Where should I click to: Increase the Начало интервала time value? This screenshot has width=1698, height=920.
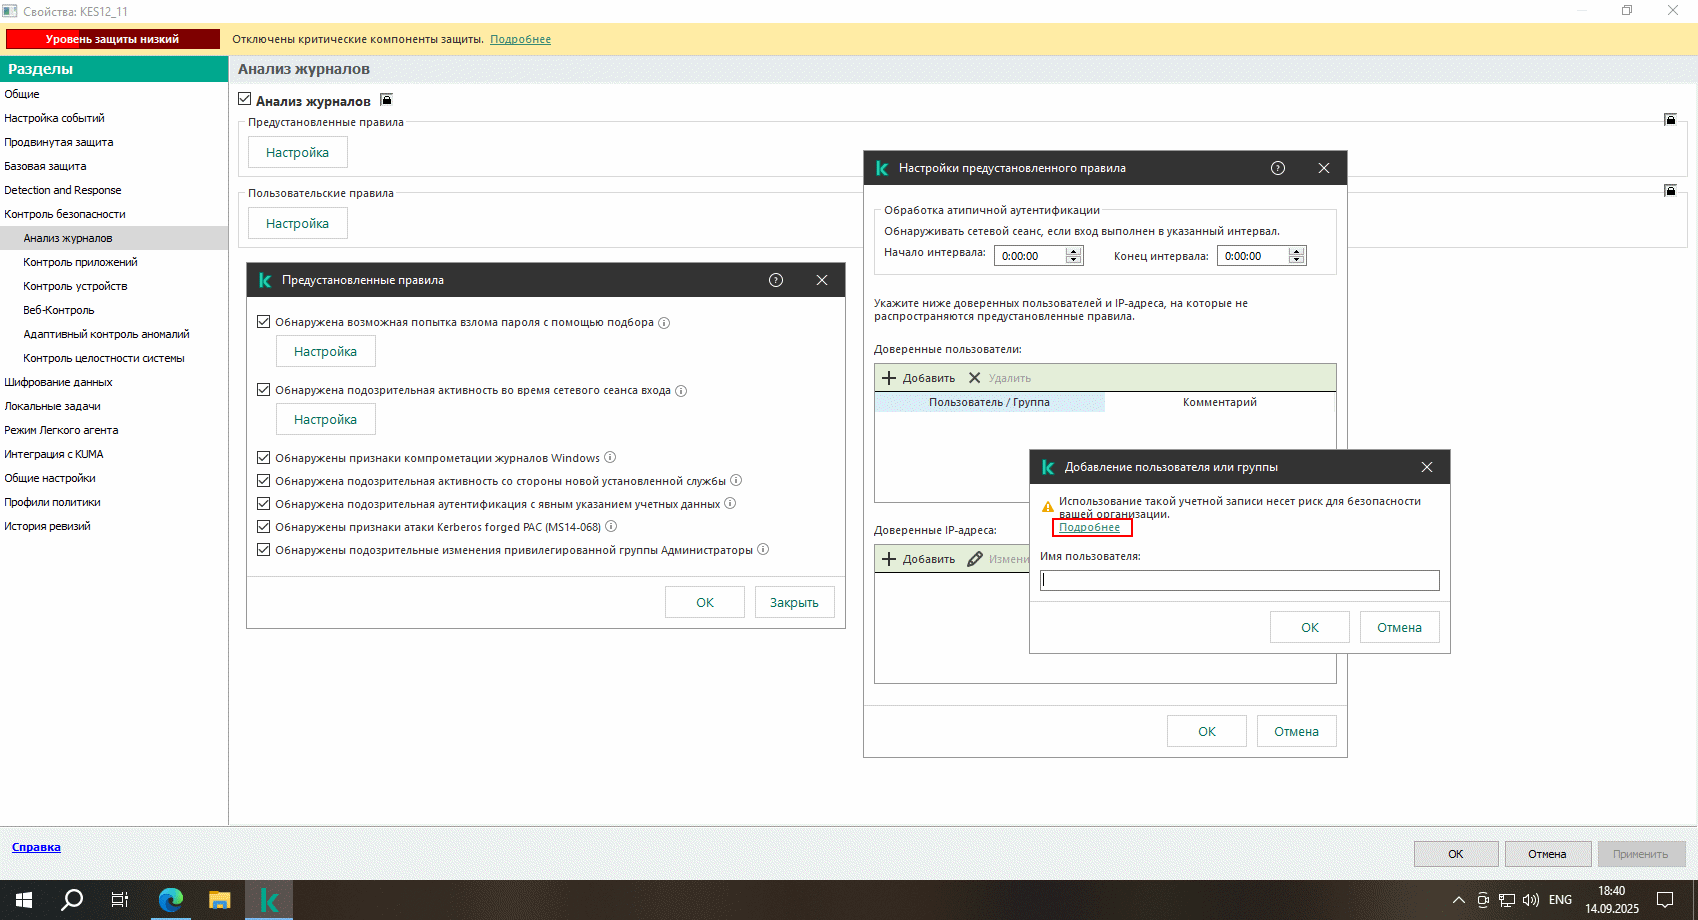1074,251
